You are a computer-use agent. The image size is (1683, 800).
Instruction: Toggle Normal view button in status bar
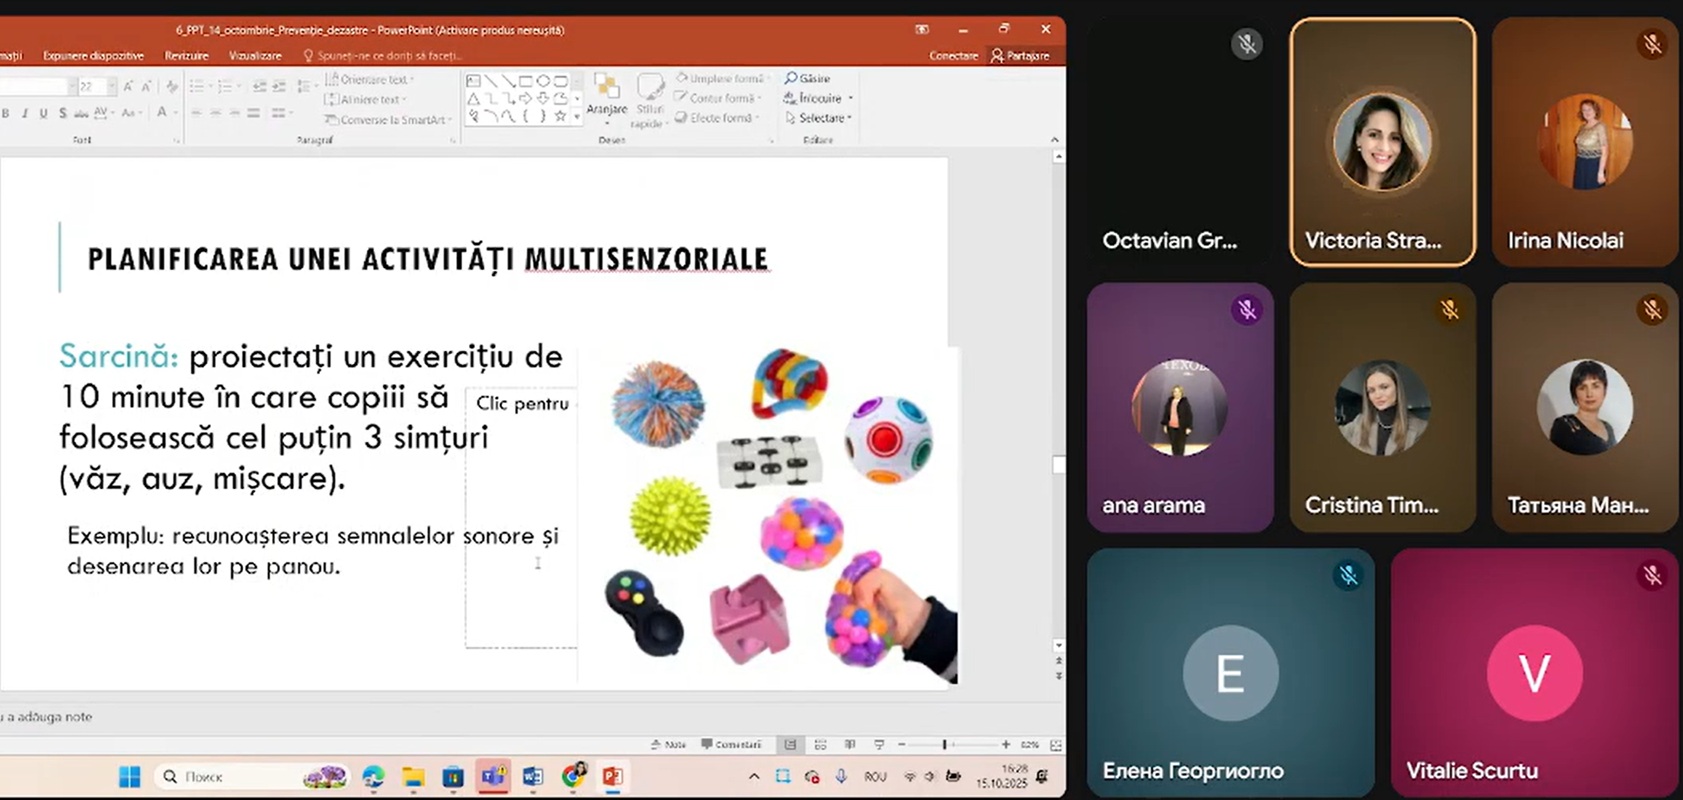[790, 745]
